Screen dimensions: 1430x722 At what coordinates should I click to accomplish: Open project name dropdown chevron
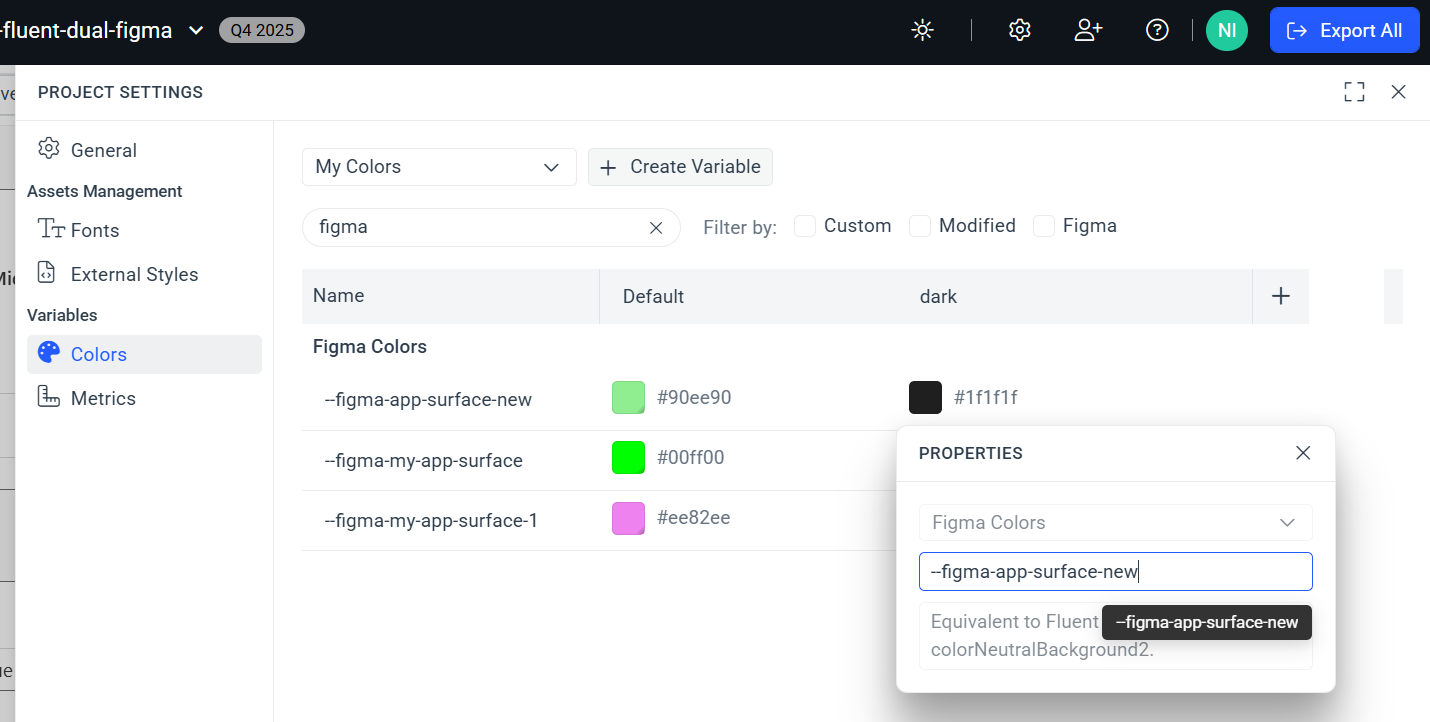(x=196, y=31)
